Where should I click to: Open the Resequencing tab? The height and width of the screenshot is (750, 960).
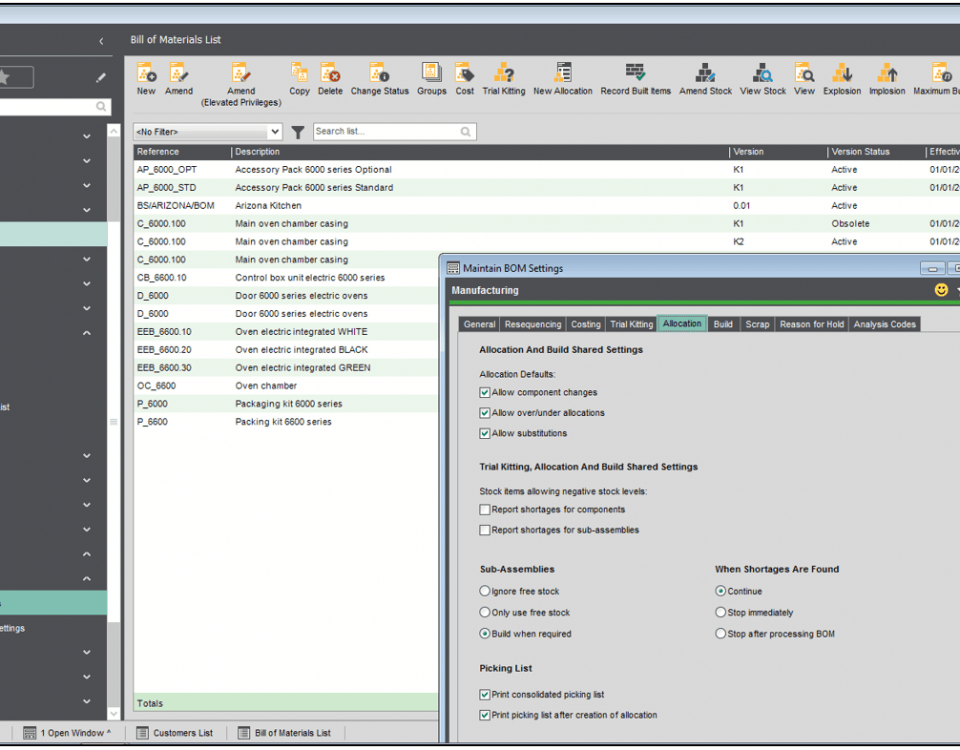[533, 324]
